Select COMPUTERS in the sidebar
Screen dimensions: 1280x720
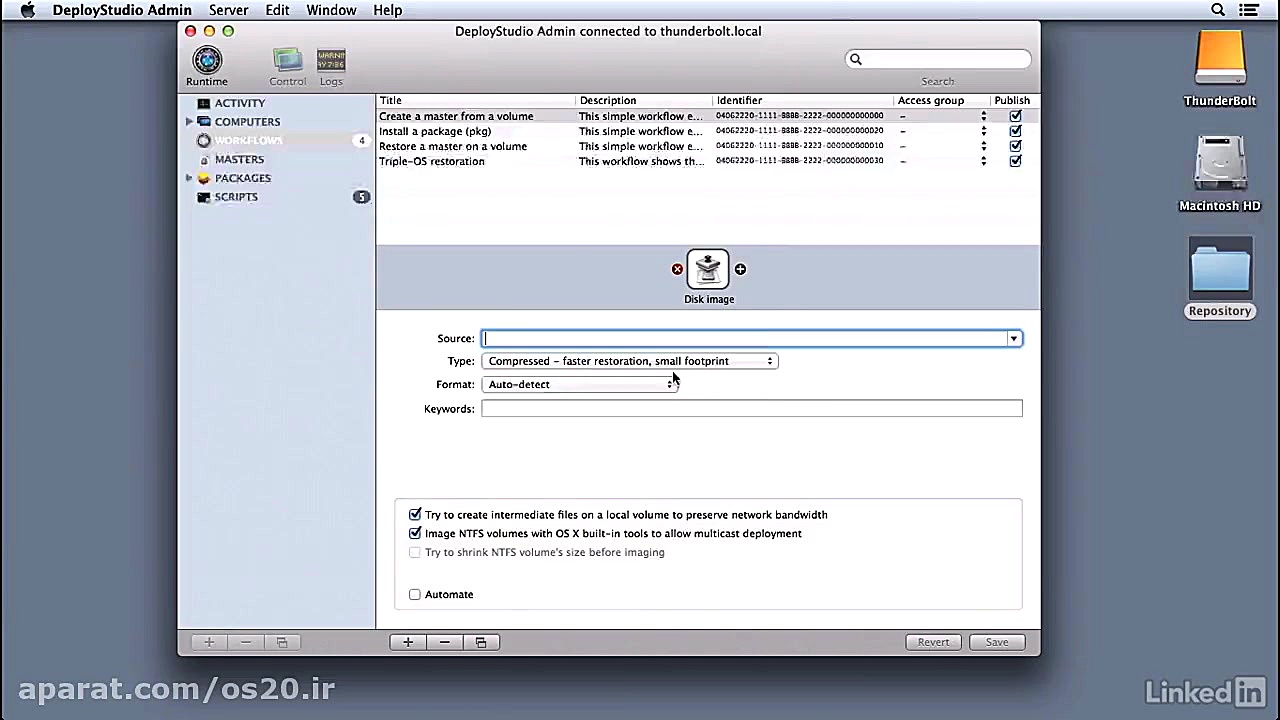tap(247, 122)
